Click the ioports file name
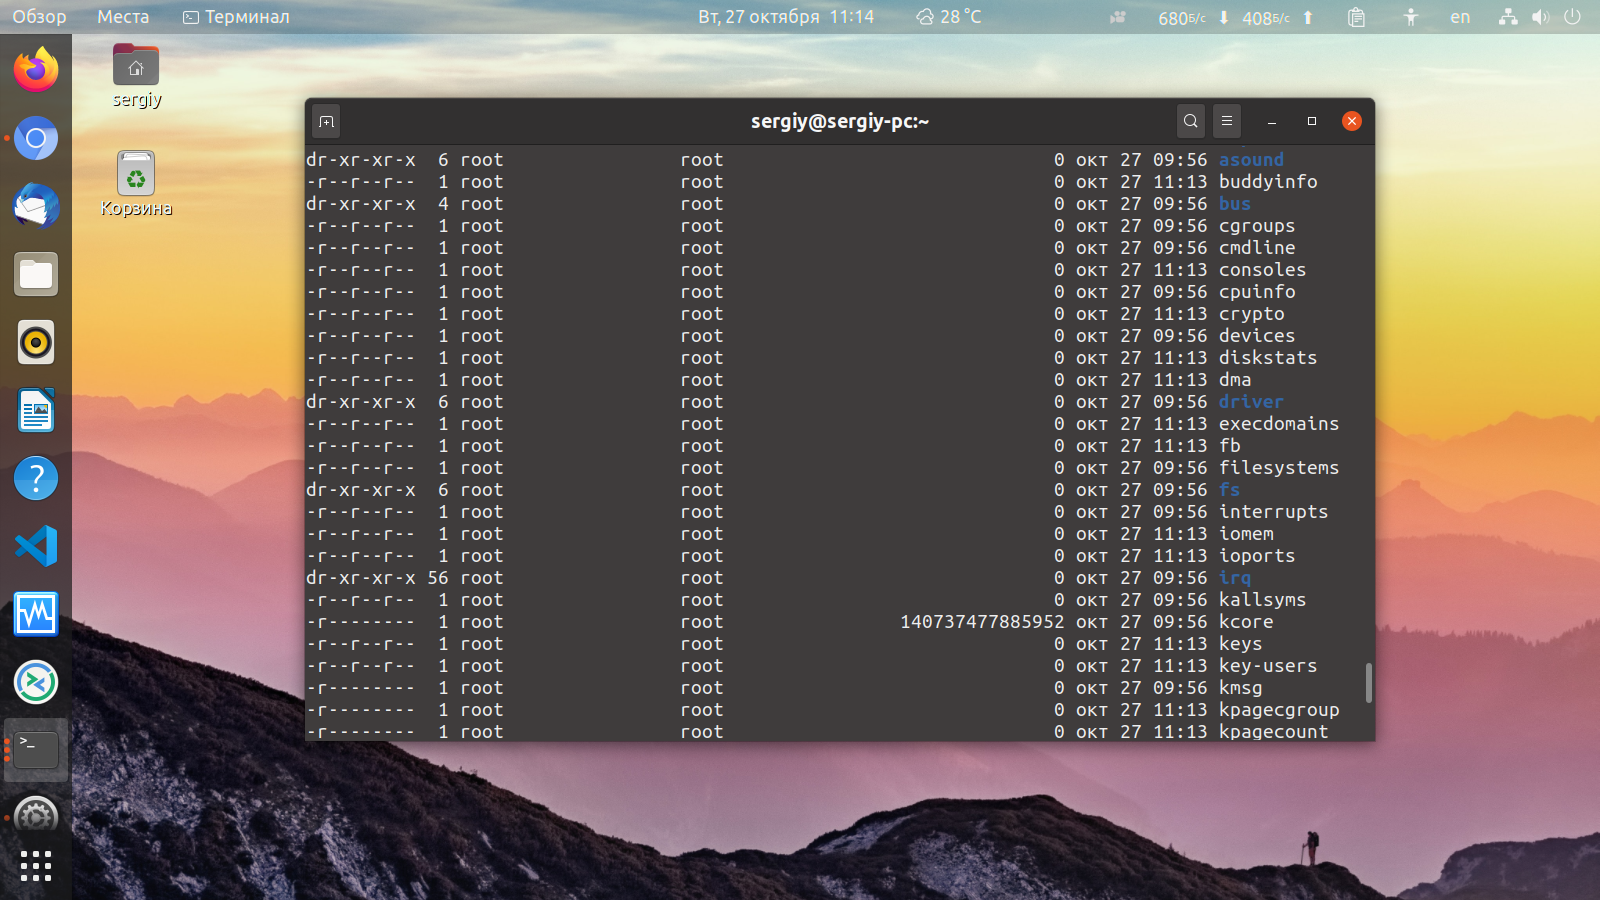Viewport: 1600px width, 900px height. [x=1257, y=556]
